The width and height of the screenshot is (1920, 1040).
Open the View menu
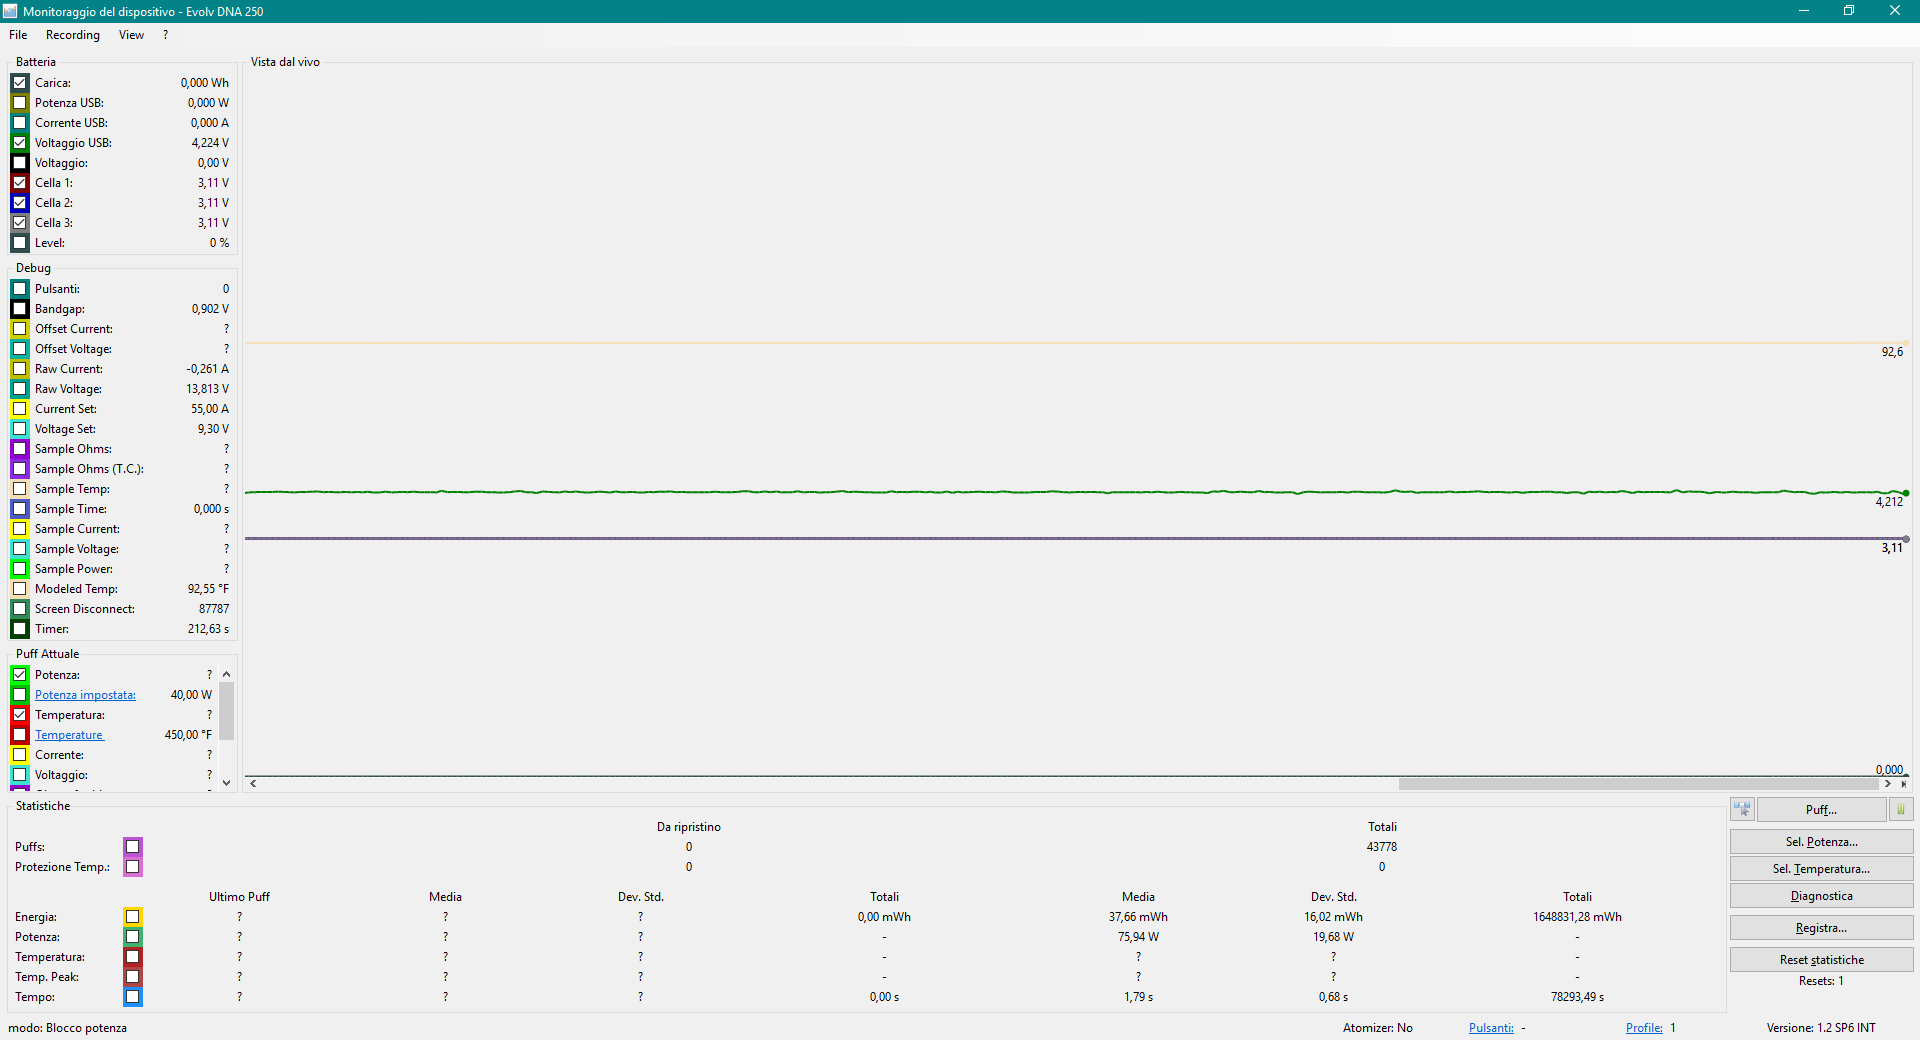tap(131, 35)
